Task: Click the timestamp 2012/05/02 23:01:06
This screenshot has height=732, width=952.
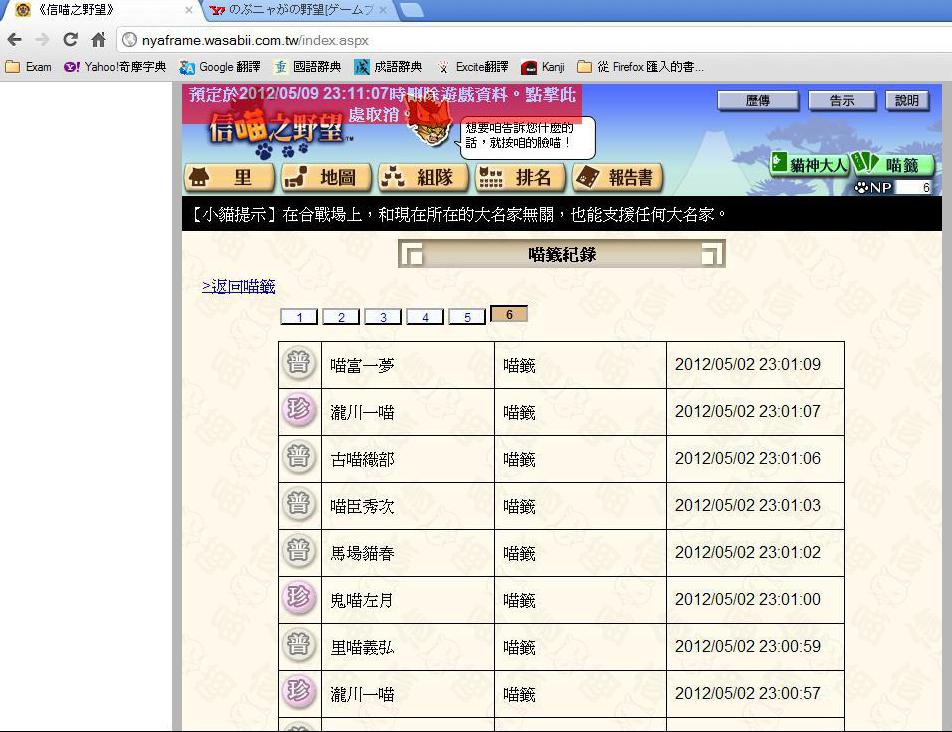Action: (x=747, y=458)
